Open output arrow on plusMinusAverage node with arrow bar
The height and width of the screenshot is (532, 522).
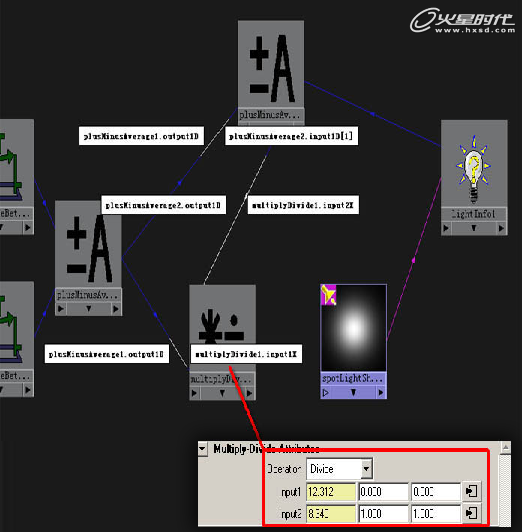(x=116, y=309)
